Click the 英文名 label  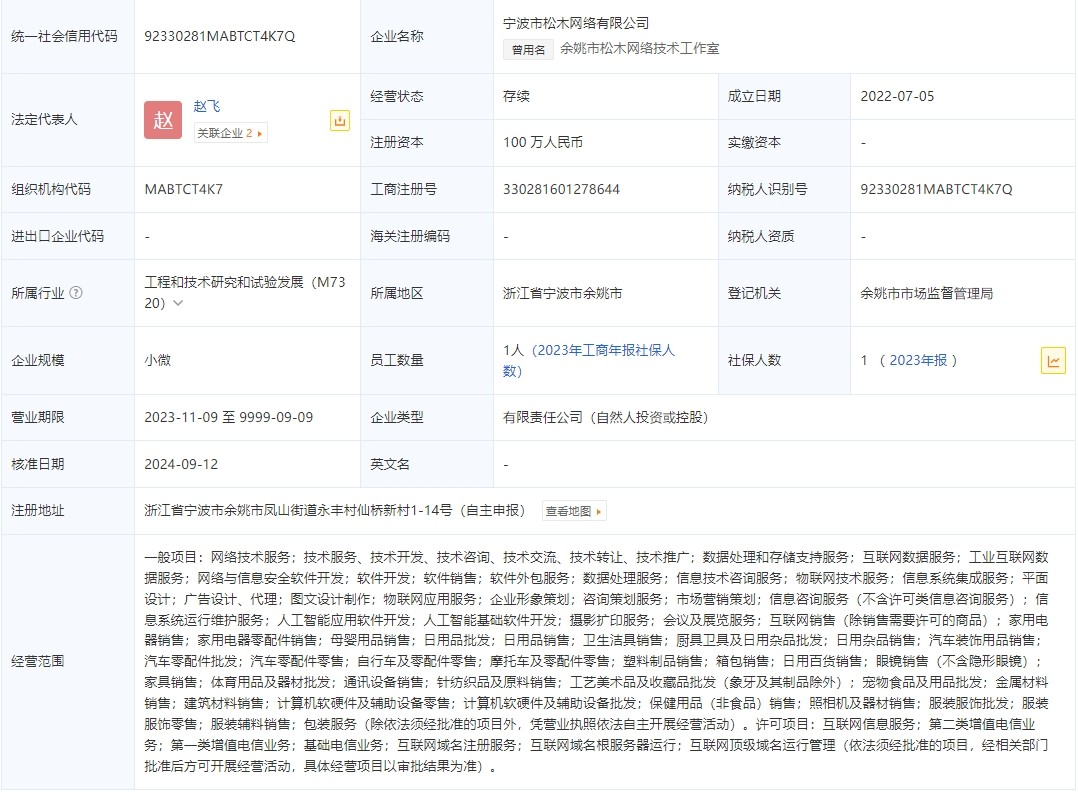point(390,464)
